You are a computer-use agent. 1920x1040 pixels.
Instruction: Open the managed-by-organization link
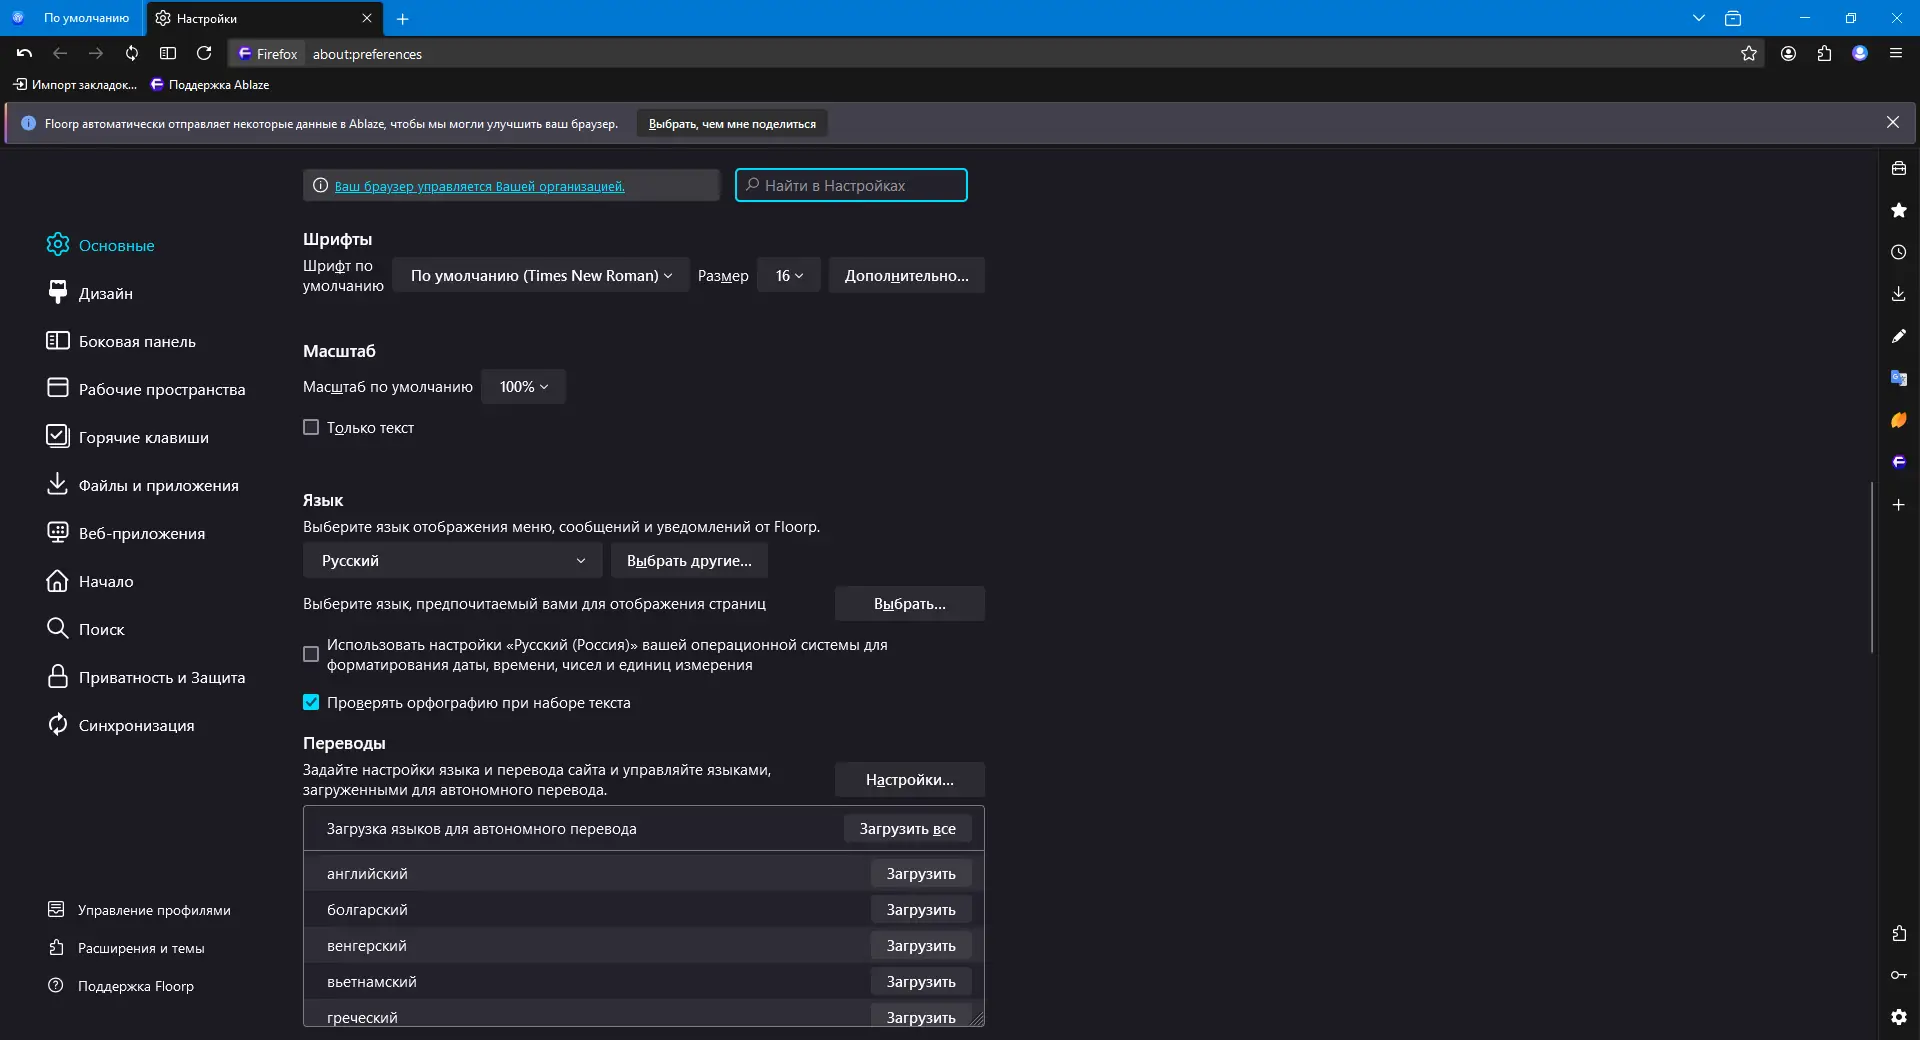[479, 186]
